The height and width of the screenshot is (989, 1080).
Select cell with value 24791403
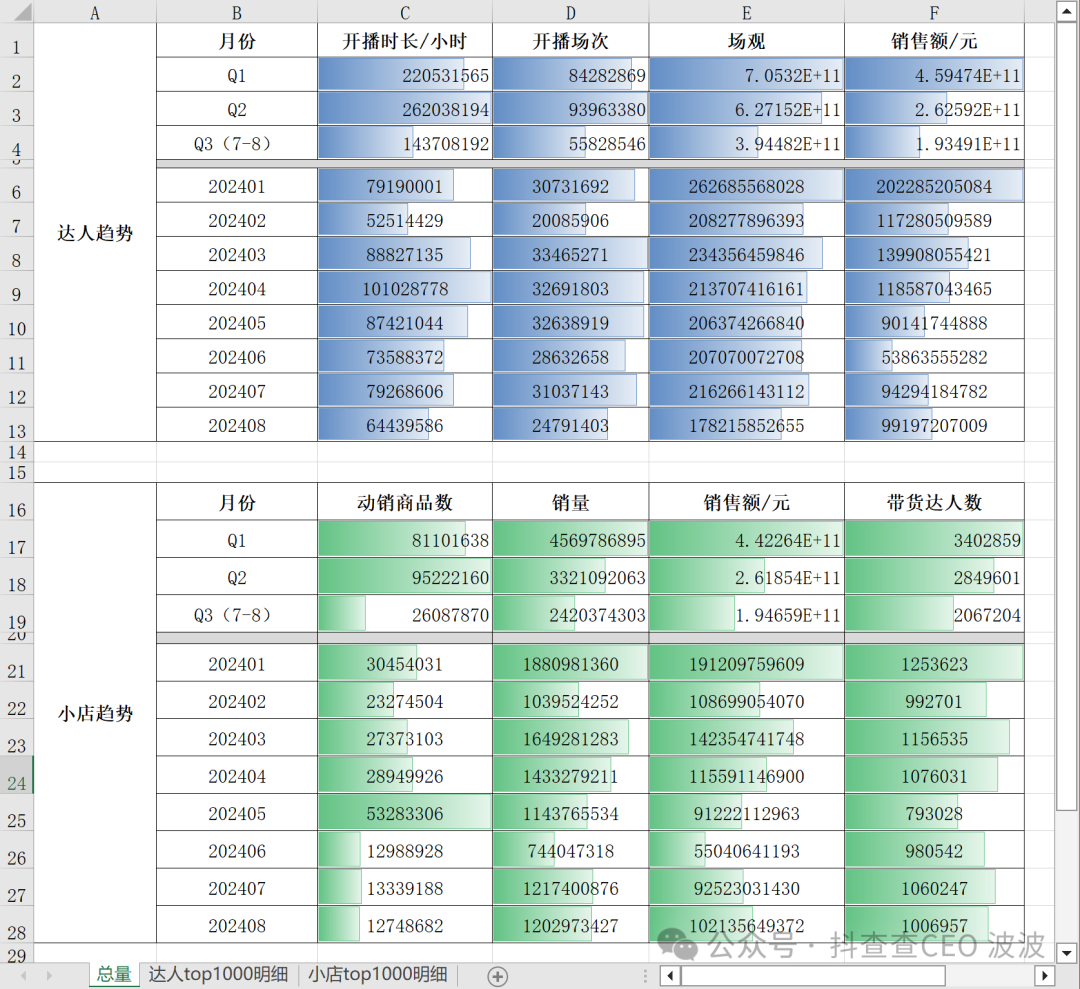point(570,425)
